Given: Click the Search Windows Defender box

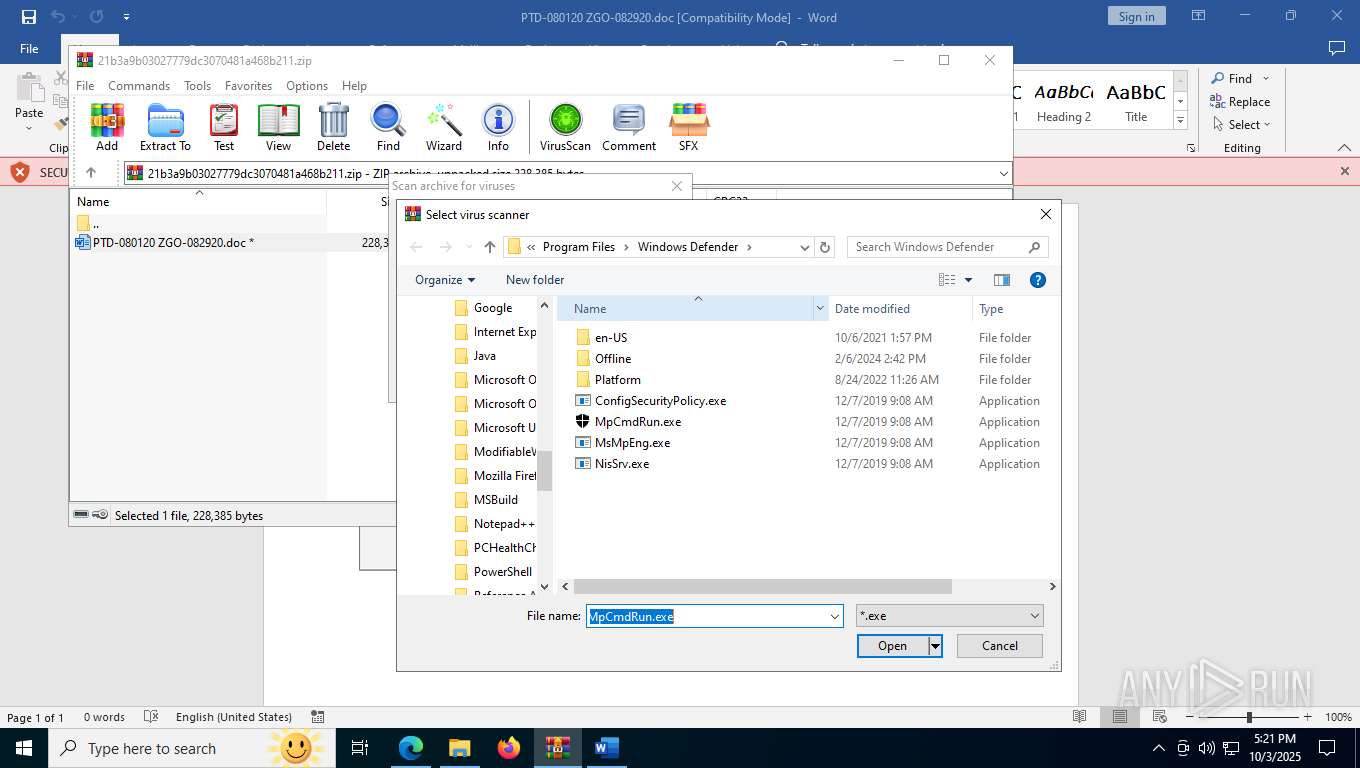Looking at the screenshot, I should 946,247.
